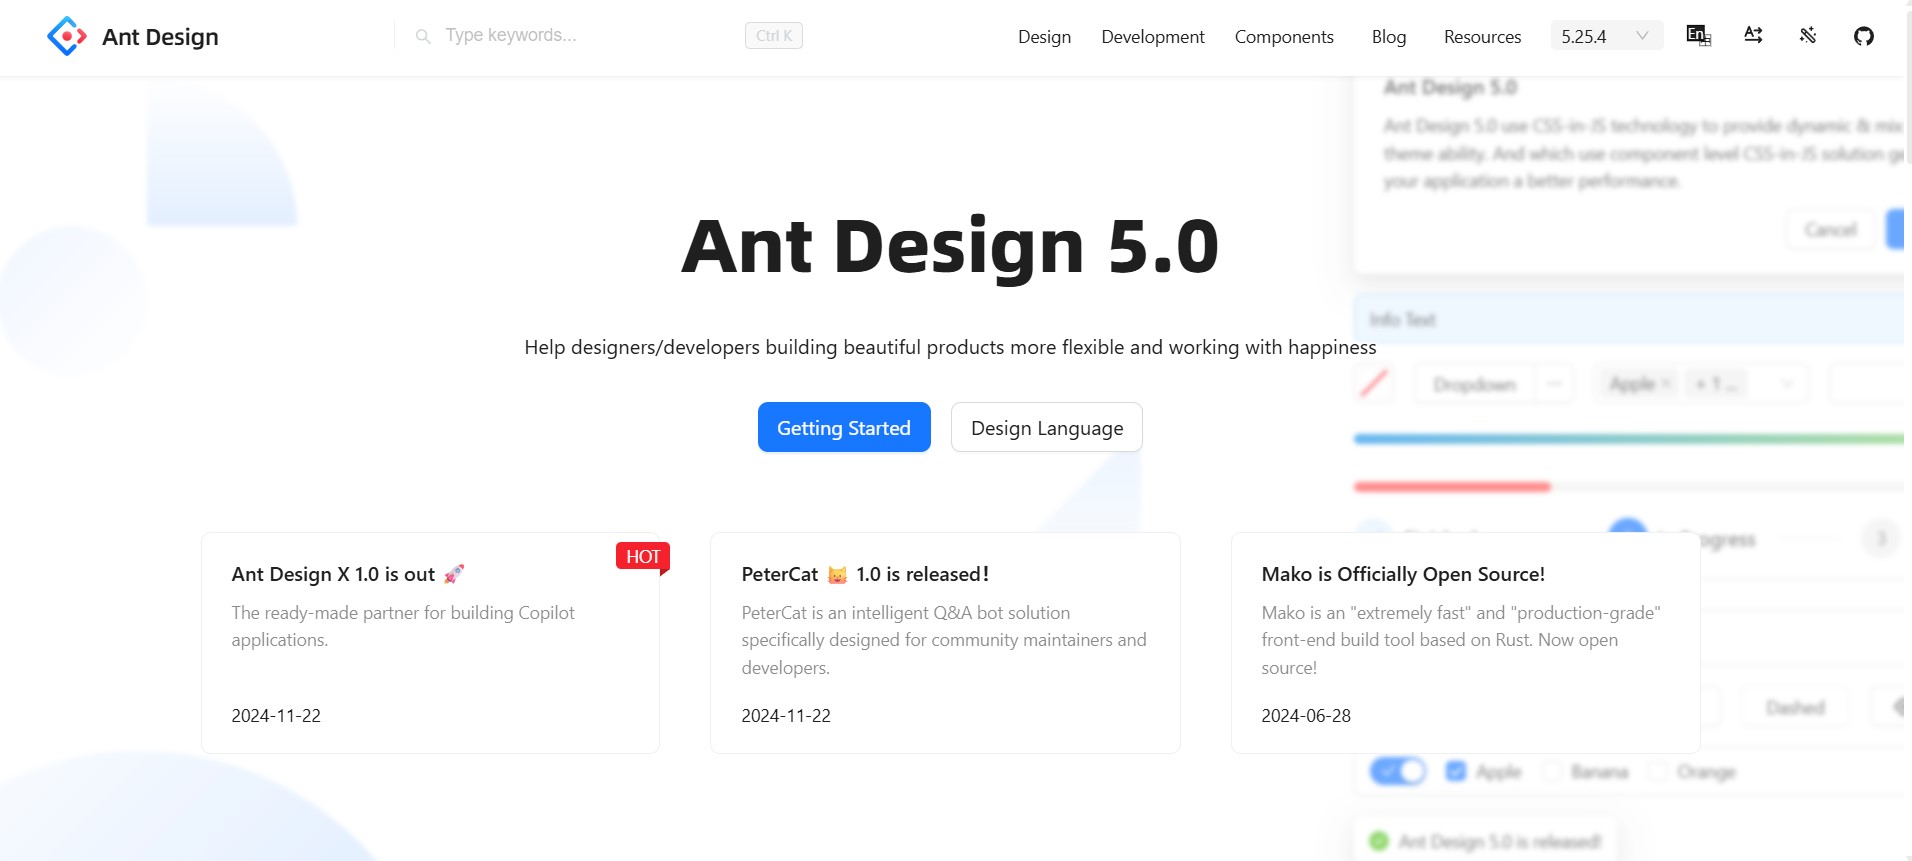The image size is (1912, 861).
Task: Click the Ant Design home text link
Action: click(160, 37)
